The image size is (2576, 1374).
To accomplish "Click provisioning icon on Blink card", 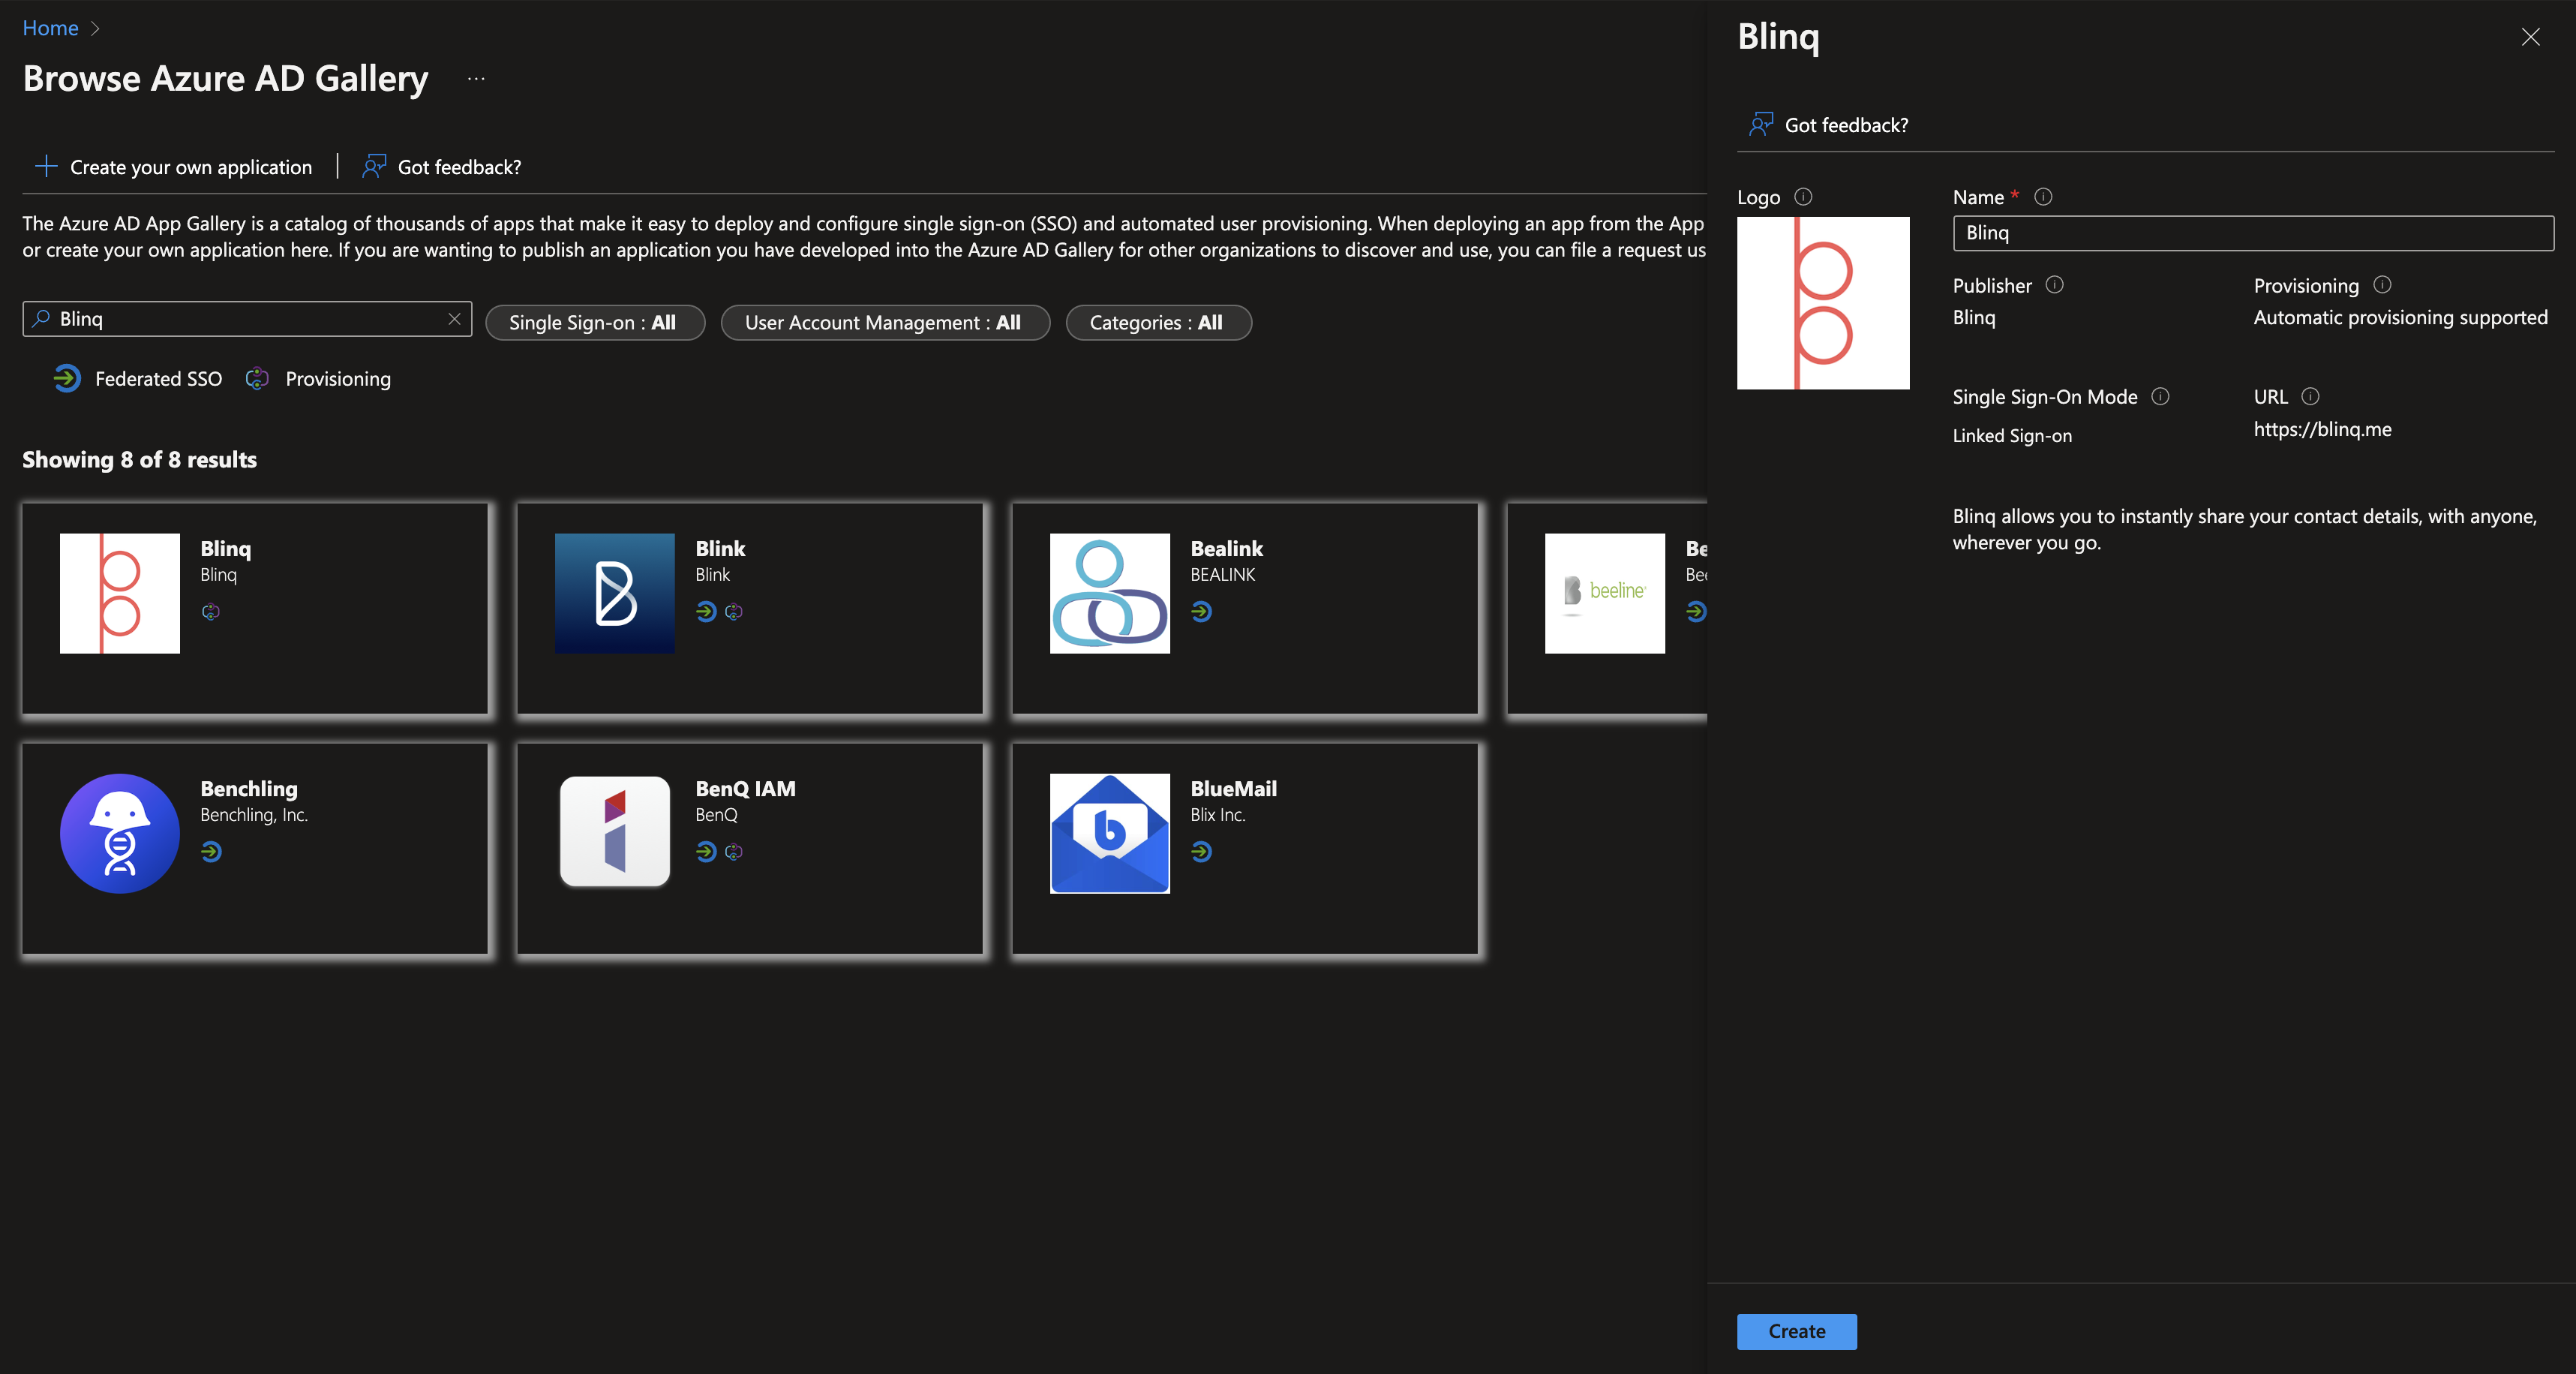I will tap(734, 612).
